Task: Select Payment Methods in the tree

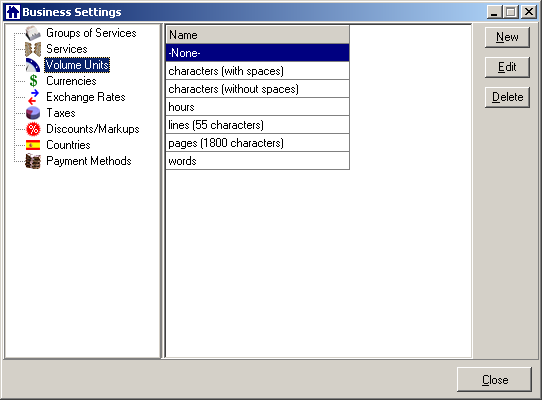Action: (x=89, y=161)
